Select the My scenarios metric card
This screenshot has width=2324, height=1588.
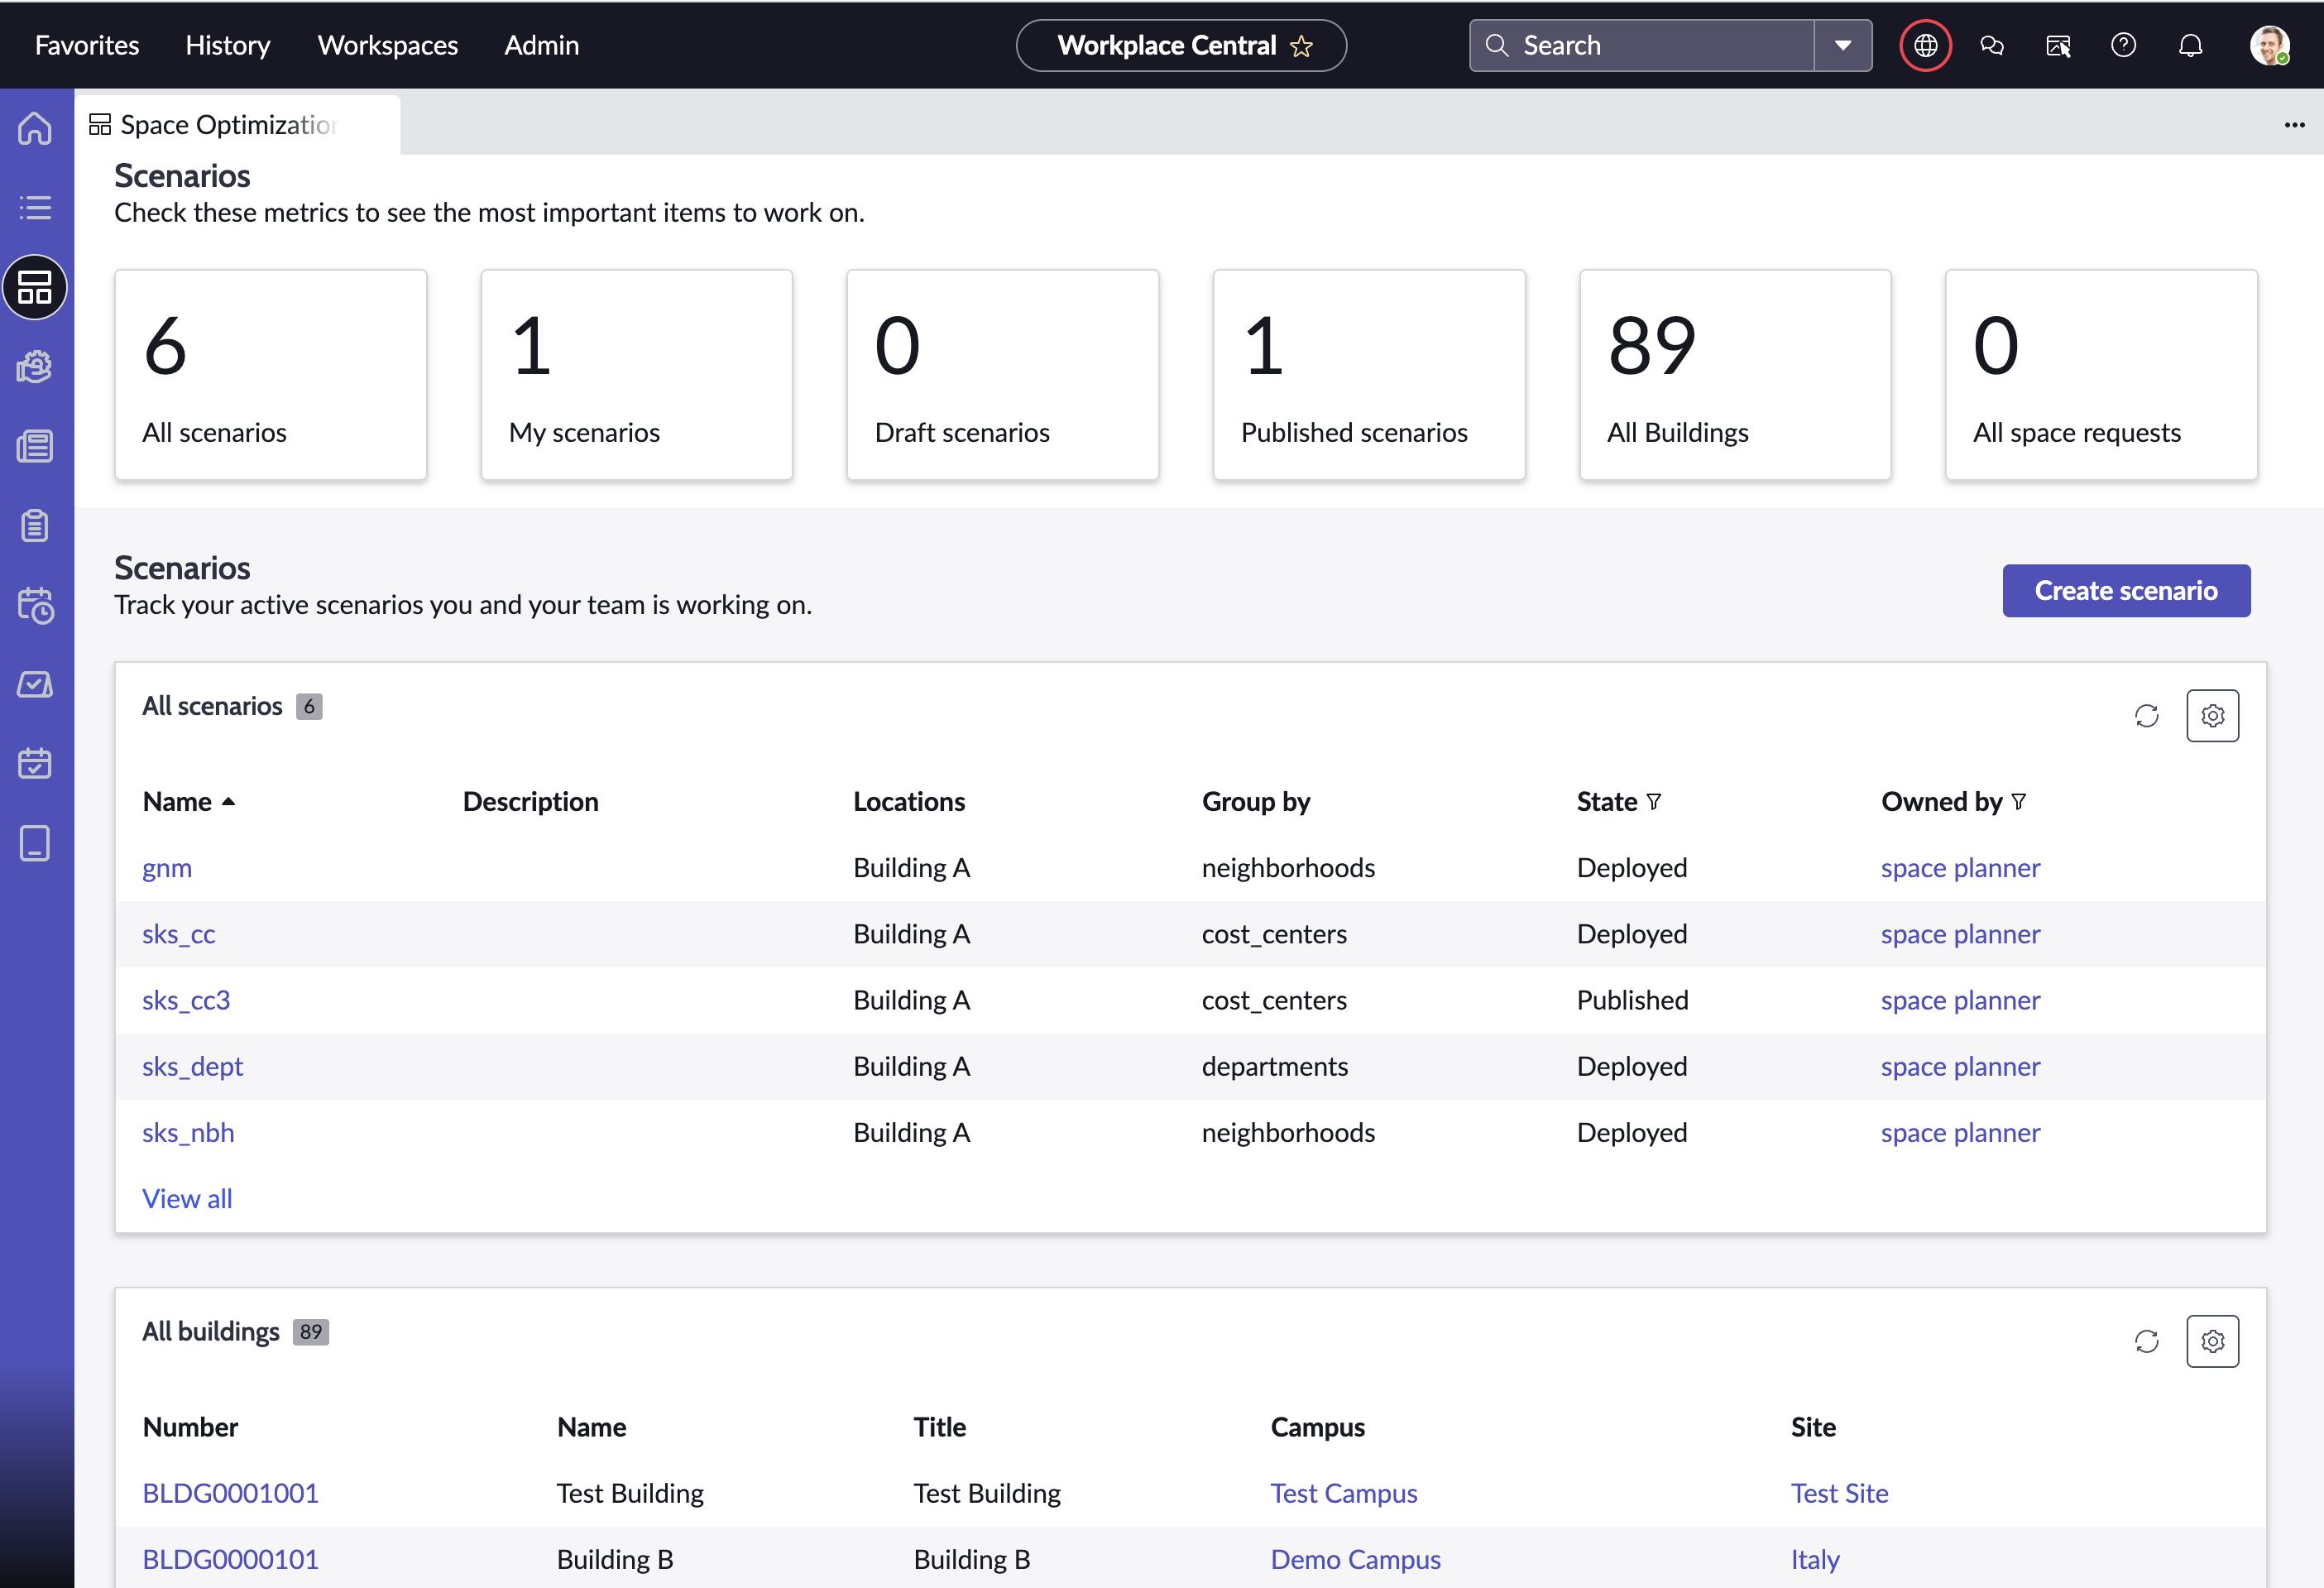(x=636, y=374)
